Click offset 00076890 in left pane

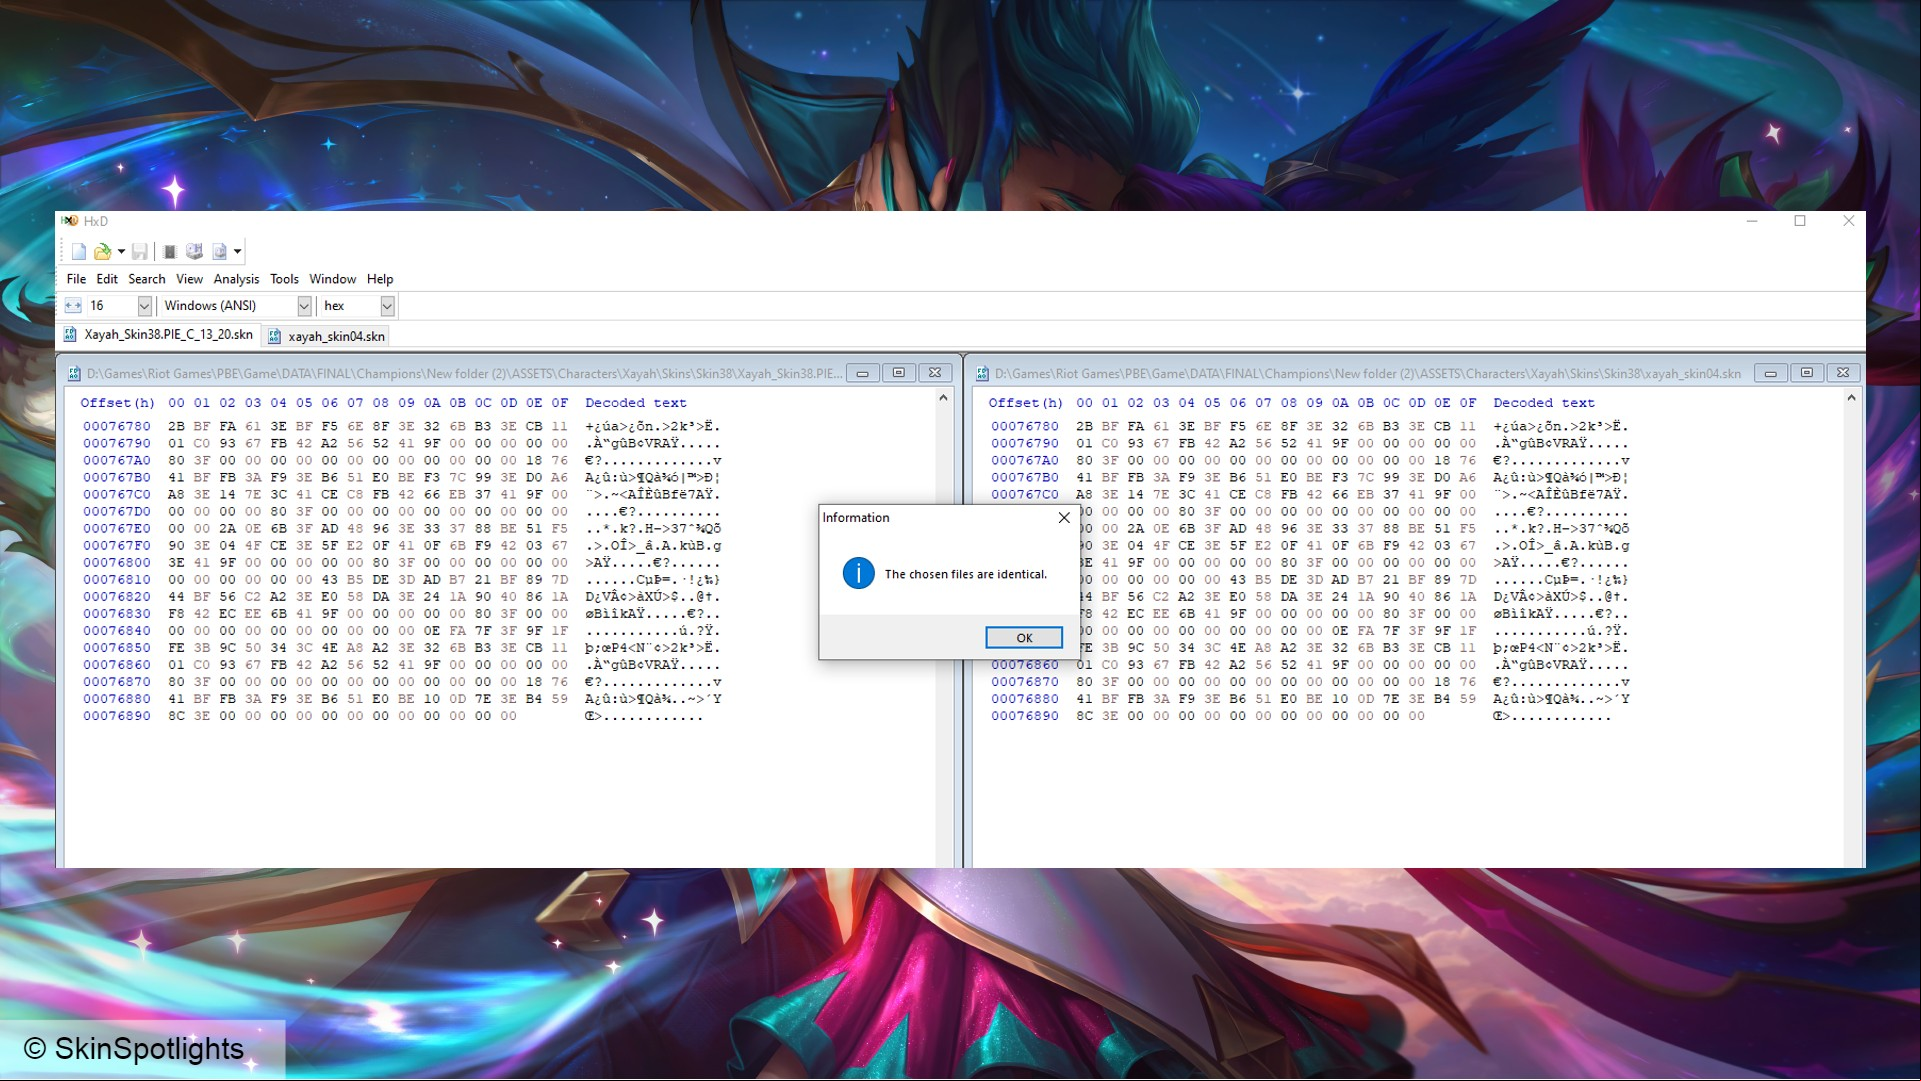pyautogui.click(x=117, y=716)
